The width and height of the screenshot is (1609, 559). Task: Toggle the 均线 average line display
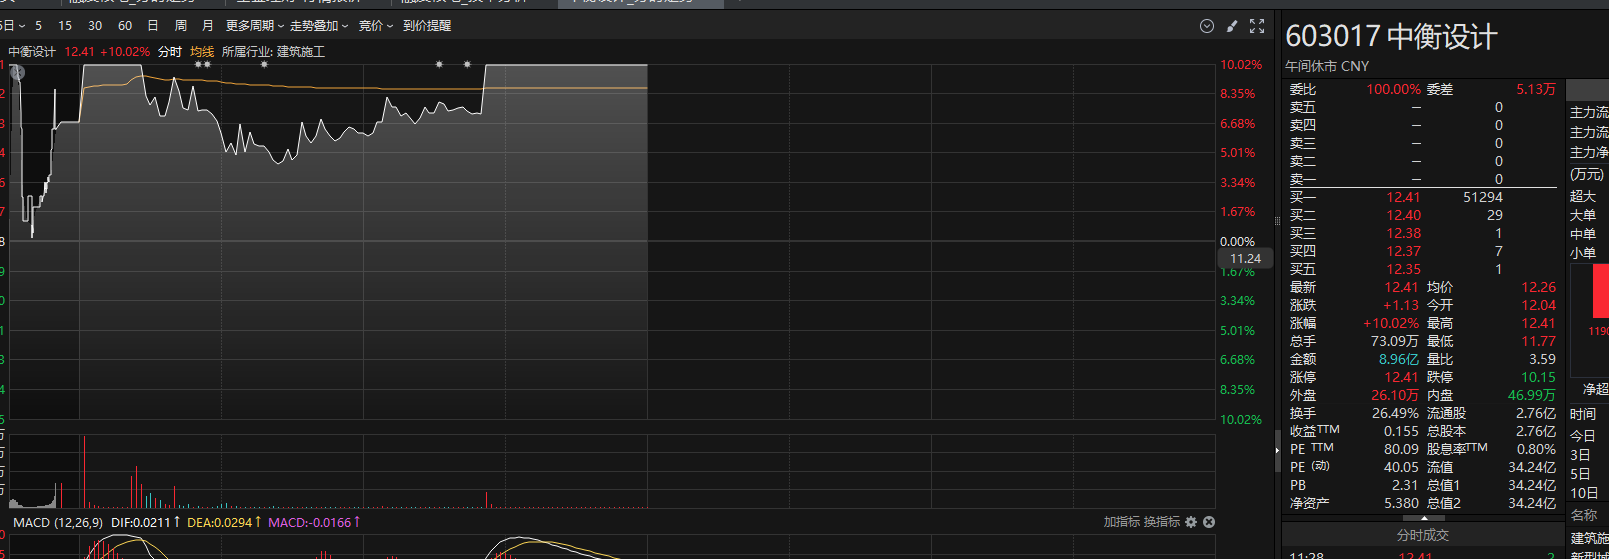[x=202, y=52]
